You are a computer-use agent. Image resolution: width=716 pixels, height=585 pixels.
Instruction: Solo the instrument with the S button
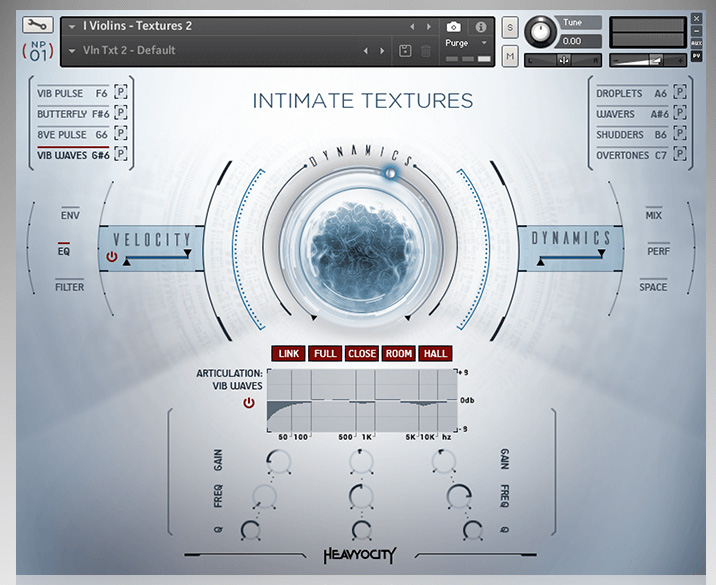pos(510,28)
